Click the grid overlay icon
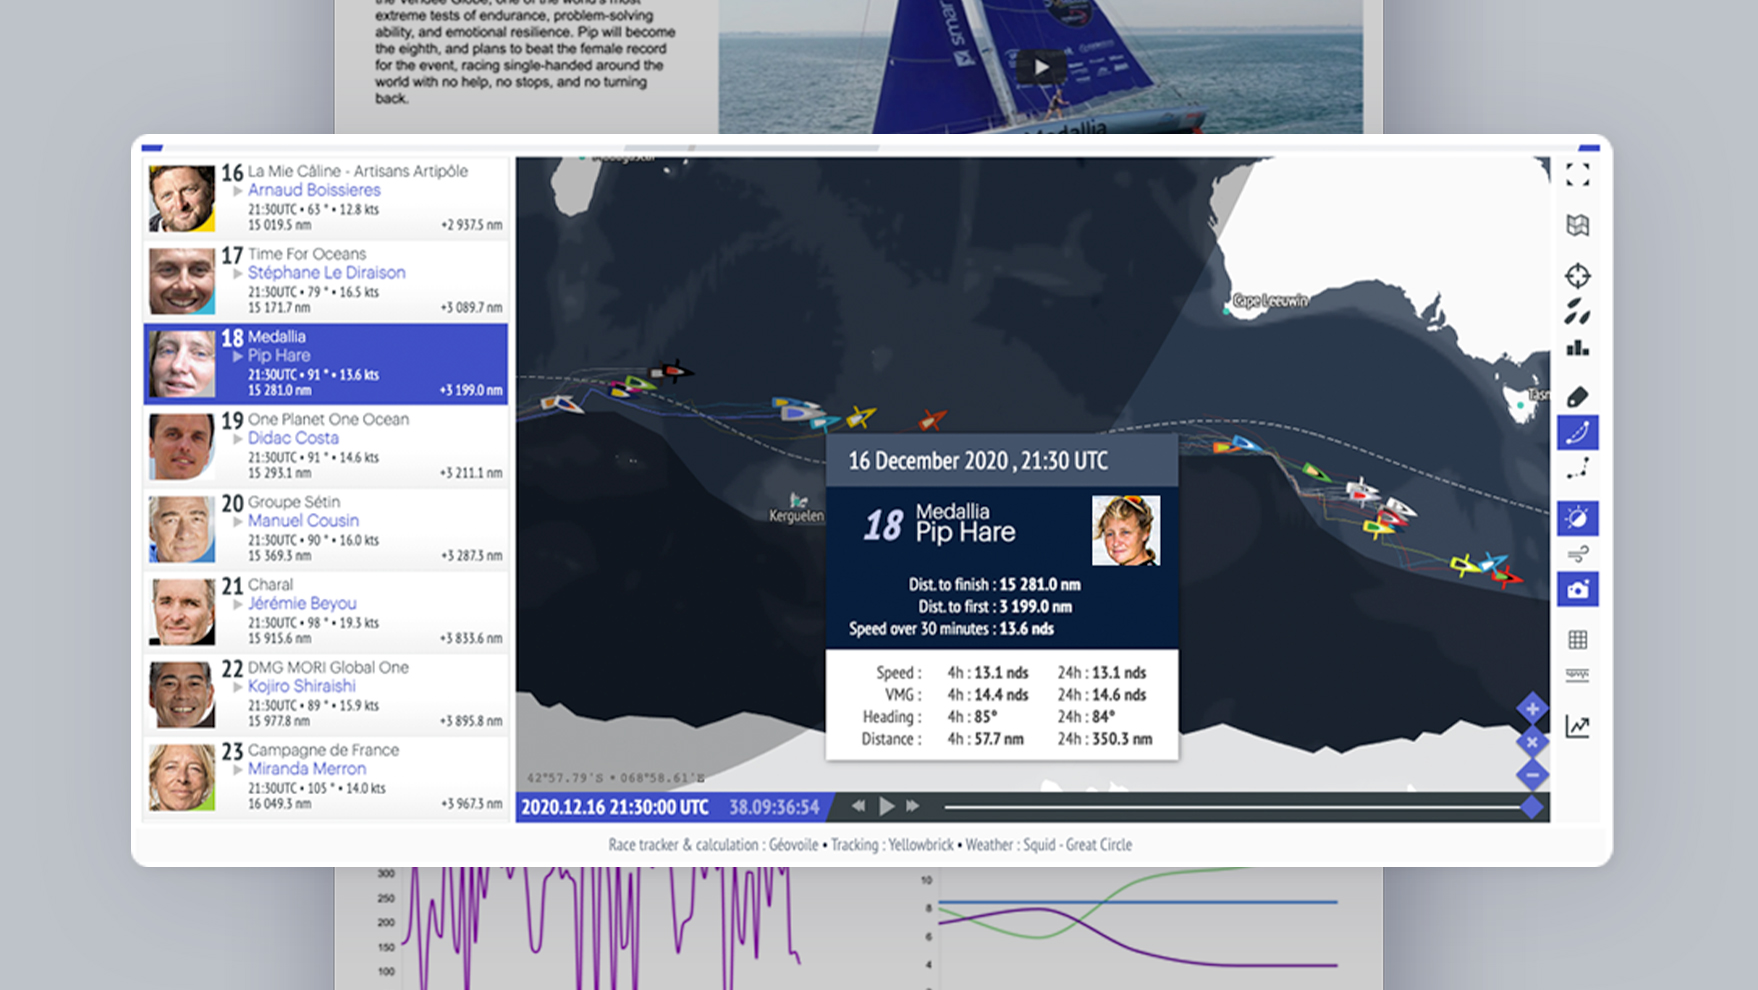The width and height of the screenshot is (1758, 990). point(1577,640)
